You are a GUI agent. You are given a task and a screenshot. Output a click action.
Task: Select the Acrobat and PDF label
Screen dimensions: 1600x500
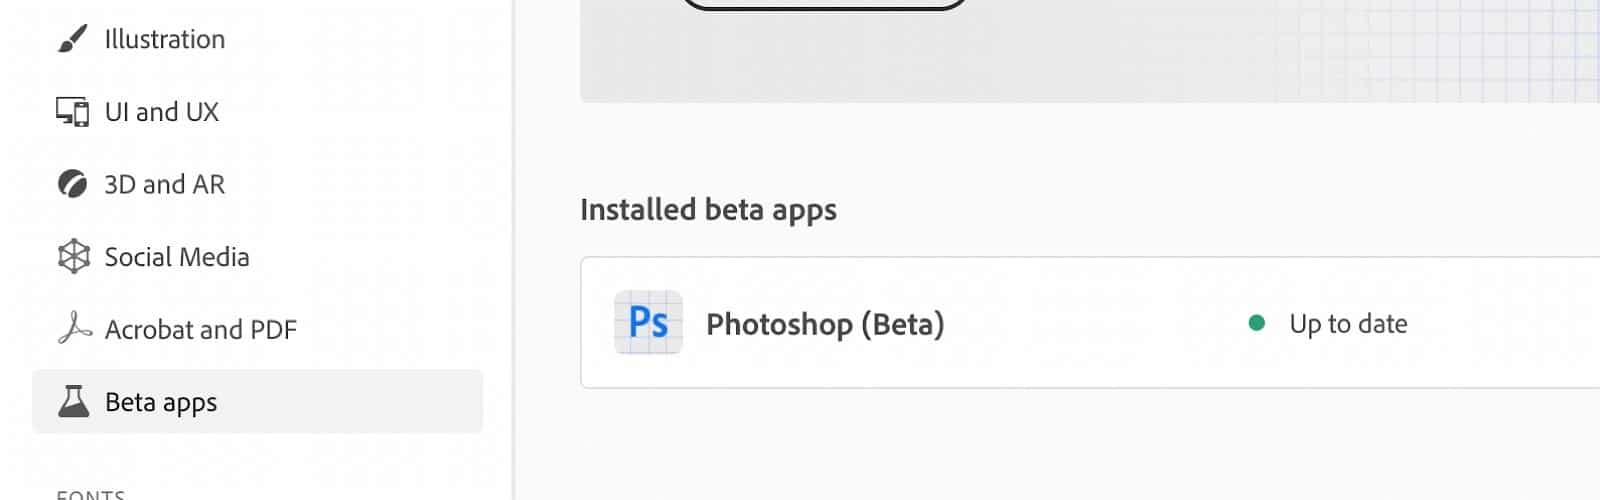201,329
